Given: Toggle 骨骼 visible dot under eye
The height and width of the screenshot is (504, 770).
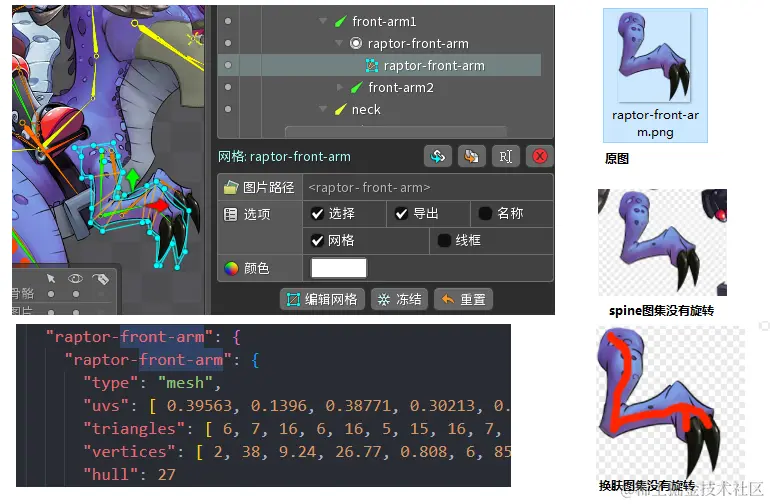Looking at the screenshot, I should coord(76,294).
